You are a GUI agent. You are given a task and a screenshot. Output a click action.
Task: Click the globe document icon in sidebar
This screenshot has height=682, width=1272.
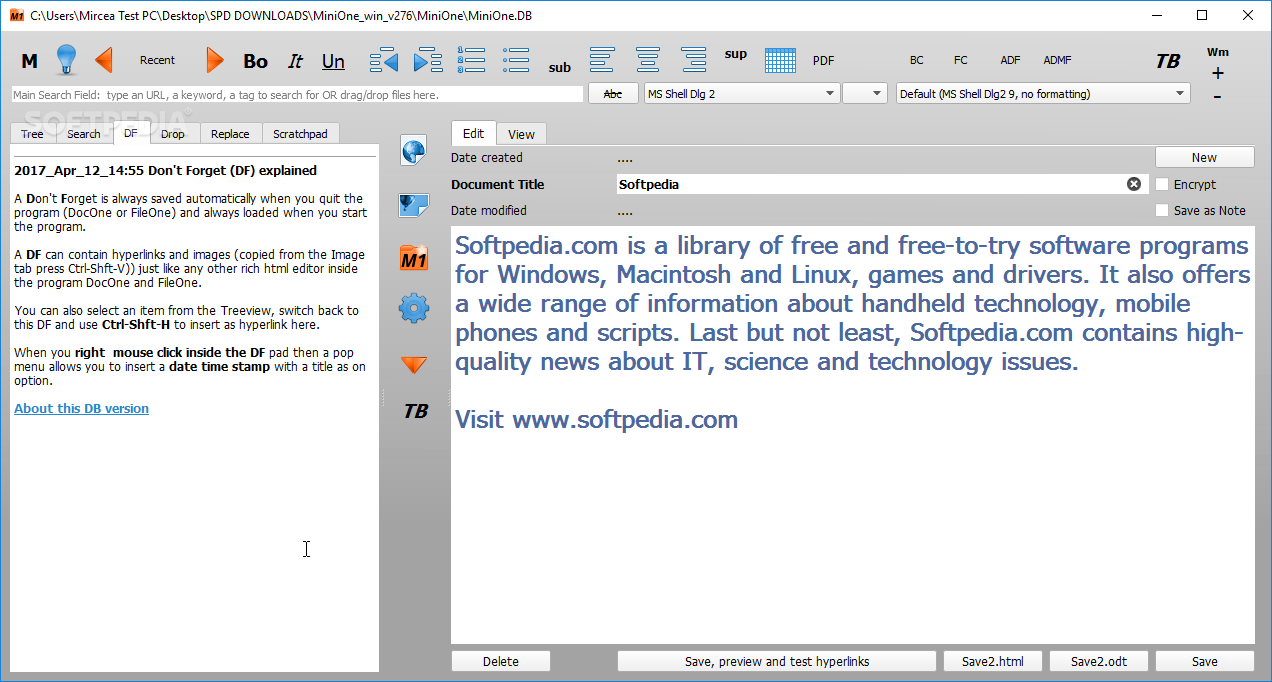(x=414, y=151)
